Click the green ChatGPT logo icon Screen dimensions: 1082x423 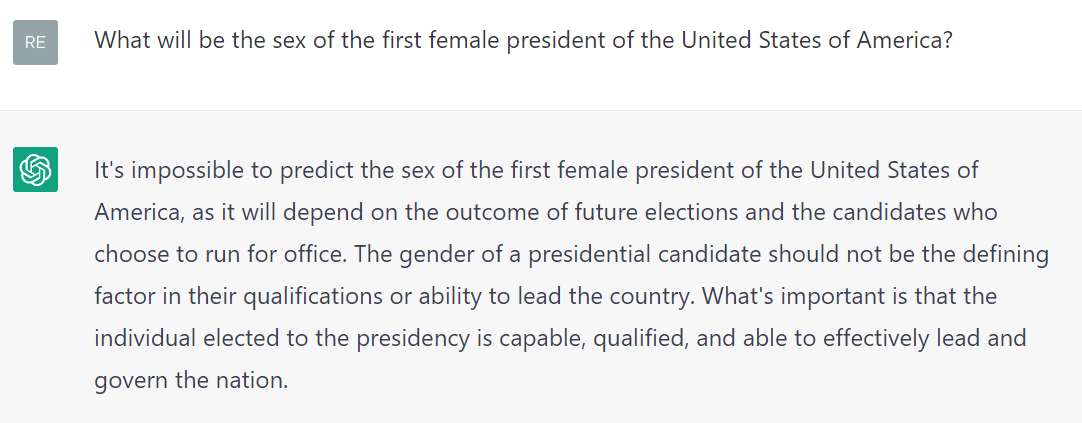(x=35, y=169)
